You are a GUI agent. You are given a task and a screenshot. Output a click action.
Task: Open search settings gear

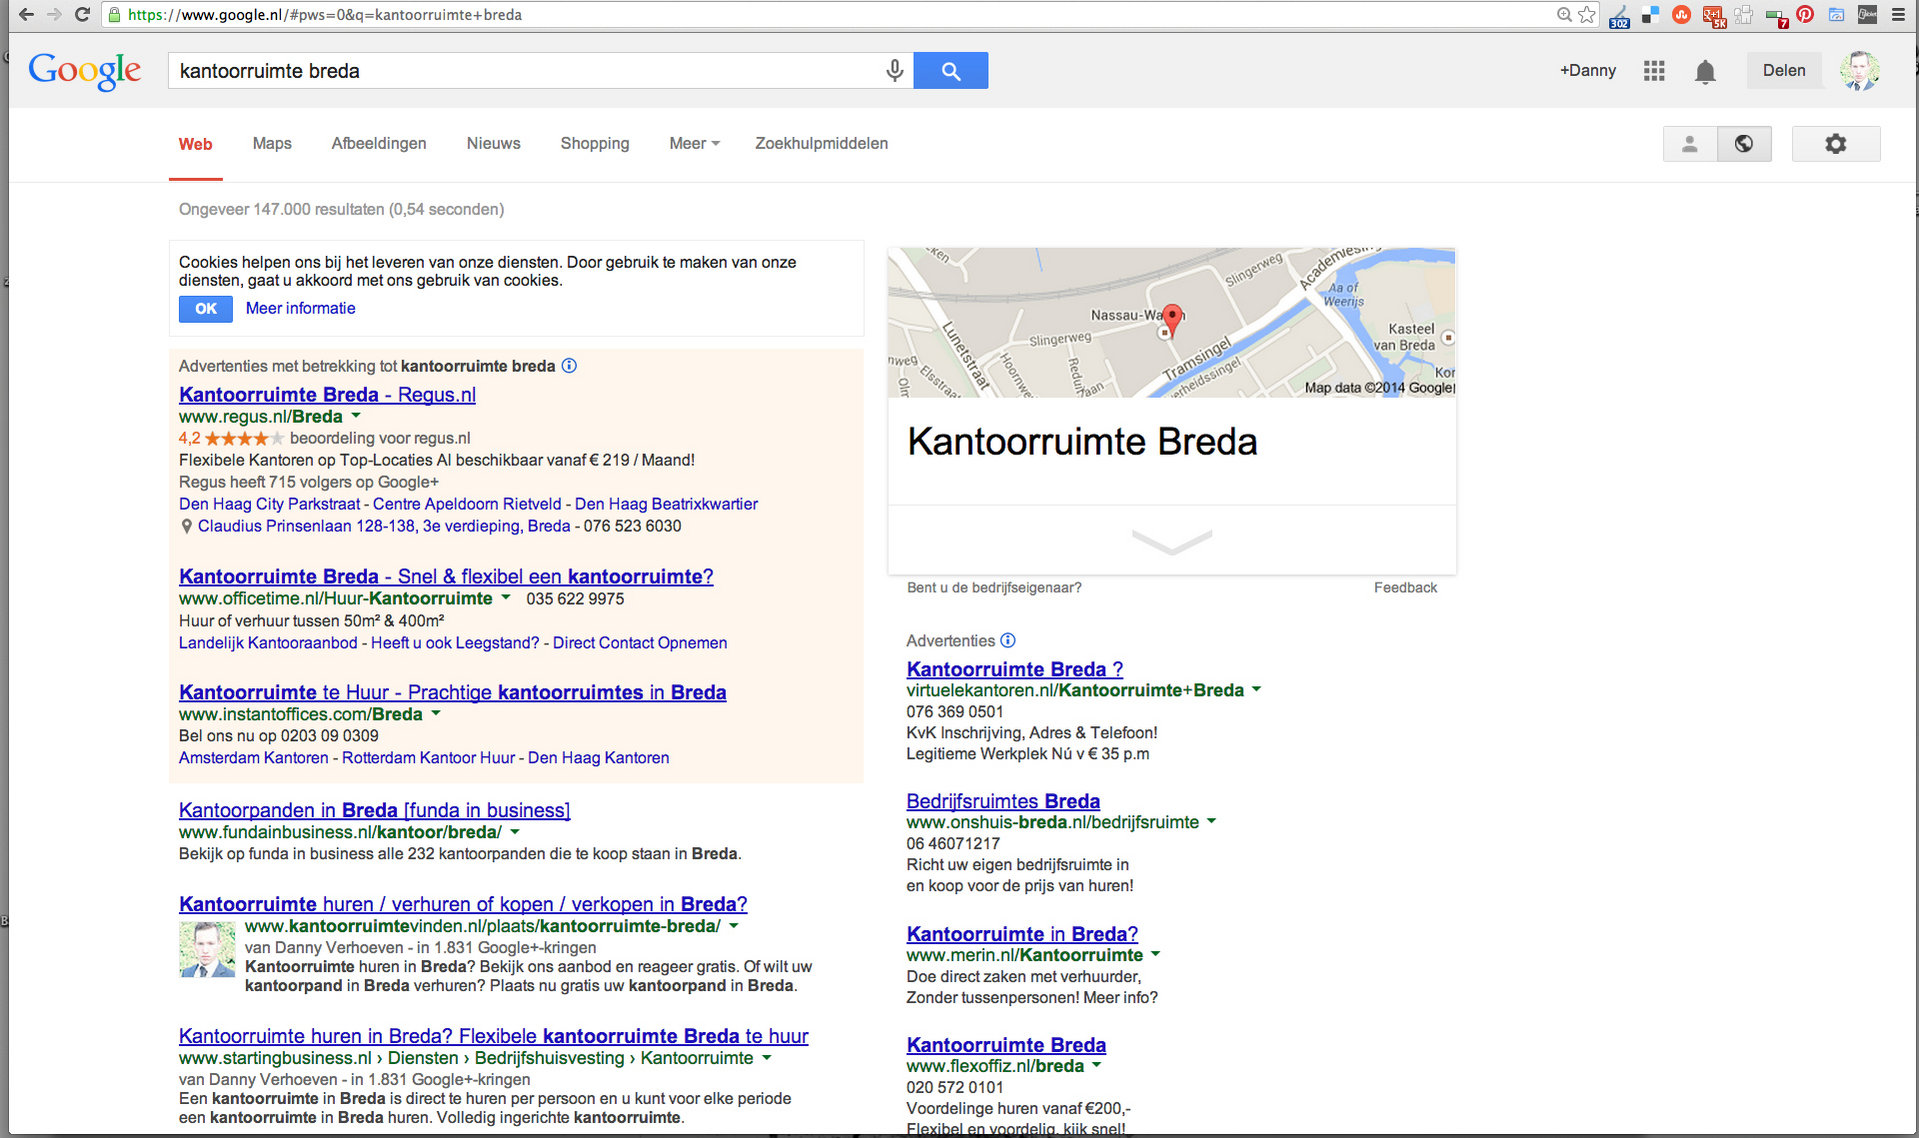pos(1836,143)
